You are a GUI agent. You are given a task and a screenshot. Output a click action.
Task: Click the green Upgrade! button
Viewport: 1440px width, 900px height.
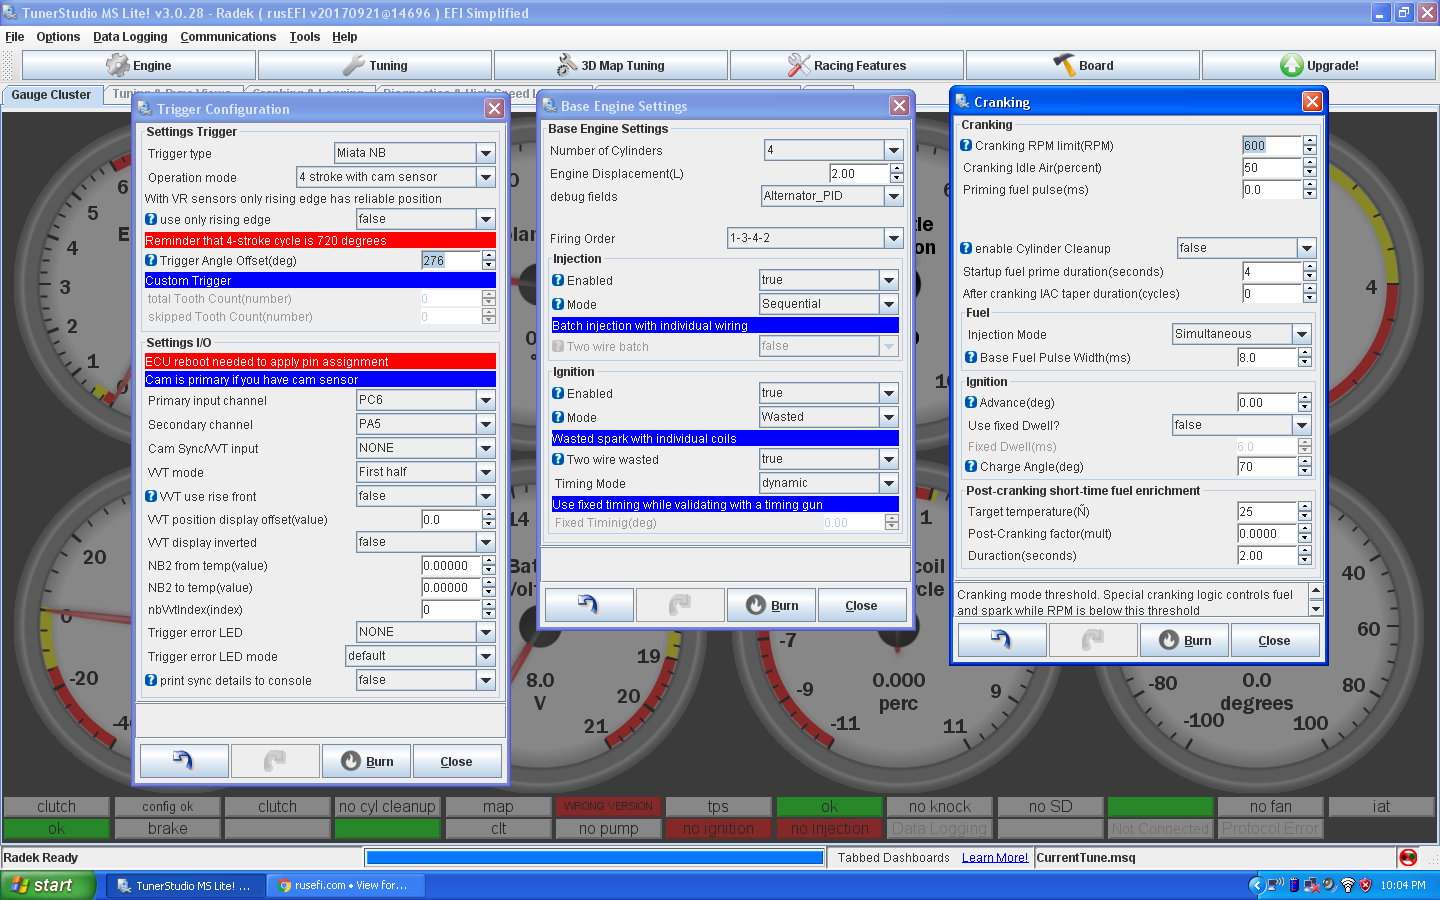tap(1319, 65)
